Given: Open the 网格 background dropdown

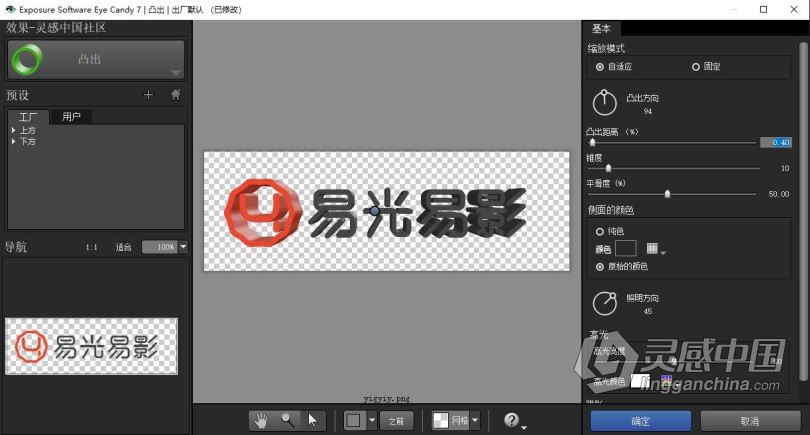Looking at the screenshot, I should pyautogui.click(x=475, y=421).
